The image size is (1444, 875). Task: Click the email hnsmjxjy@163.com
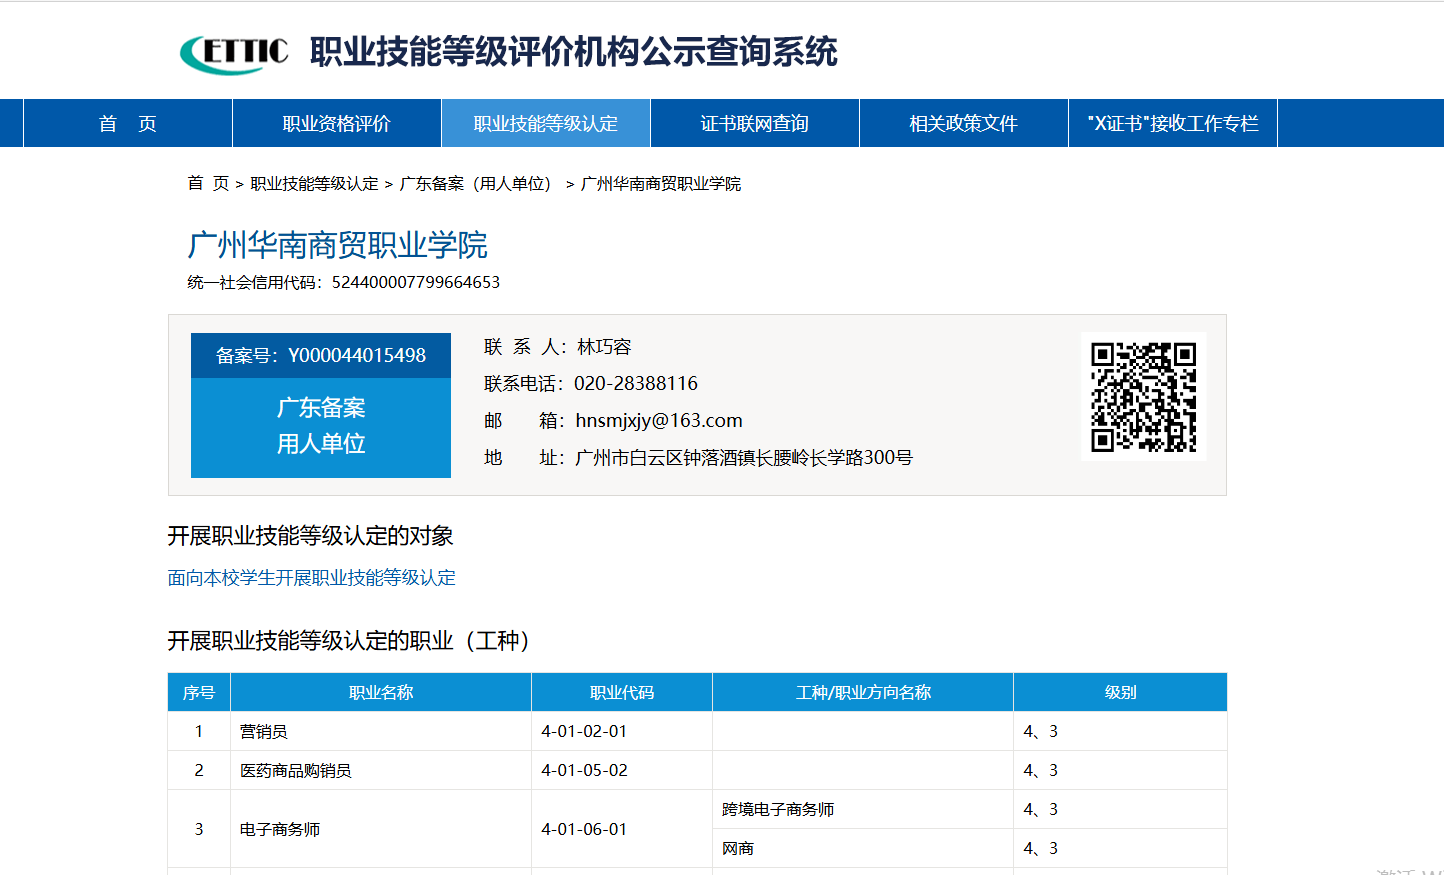[659, 421]
